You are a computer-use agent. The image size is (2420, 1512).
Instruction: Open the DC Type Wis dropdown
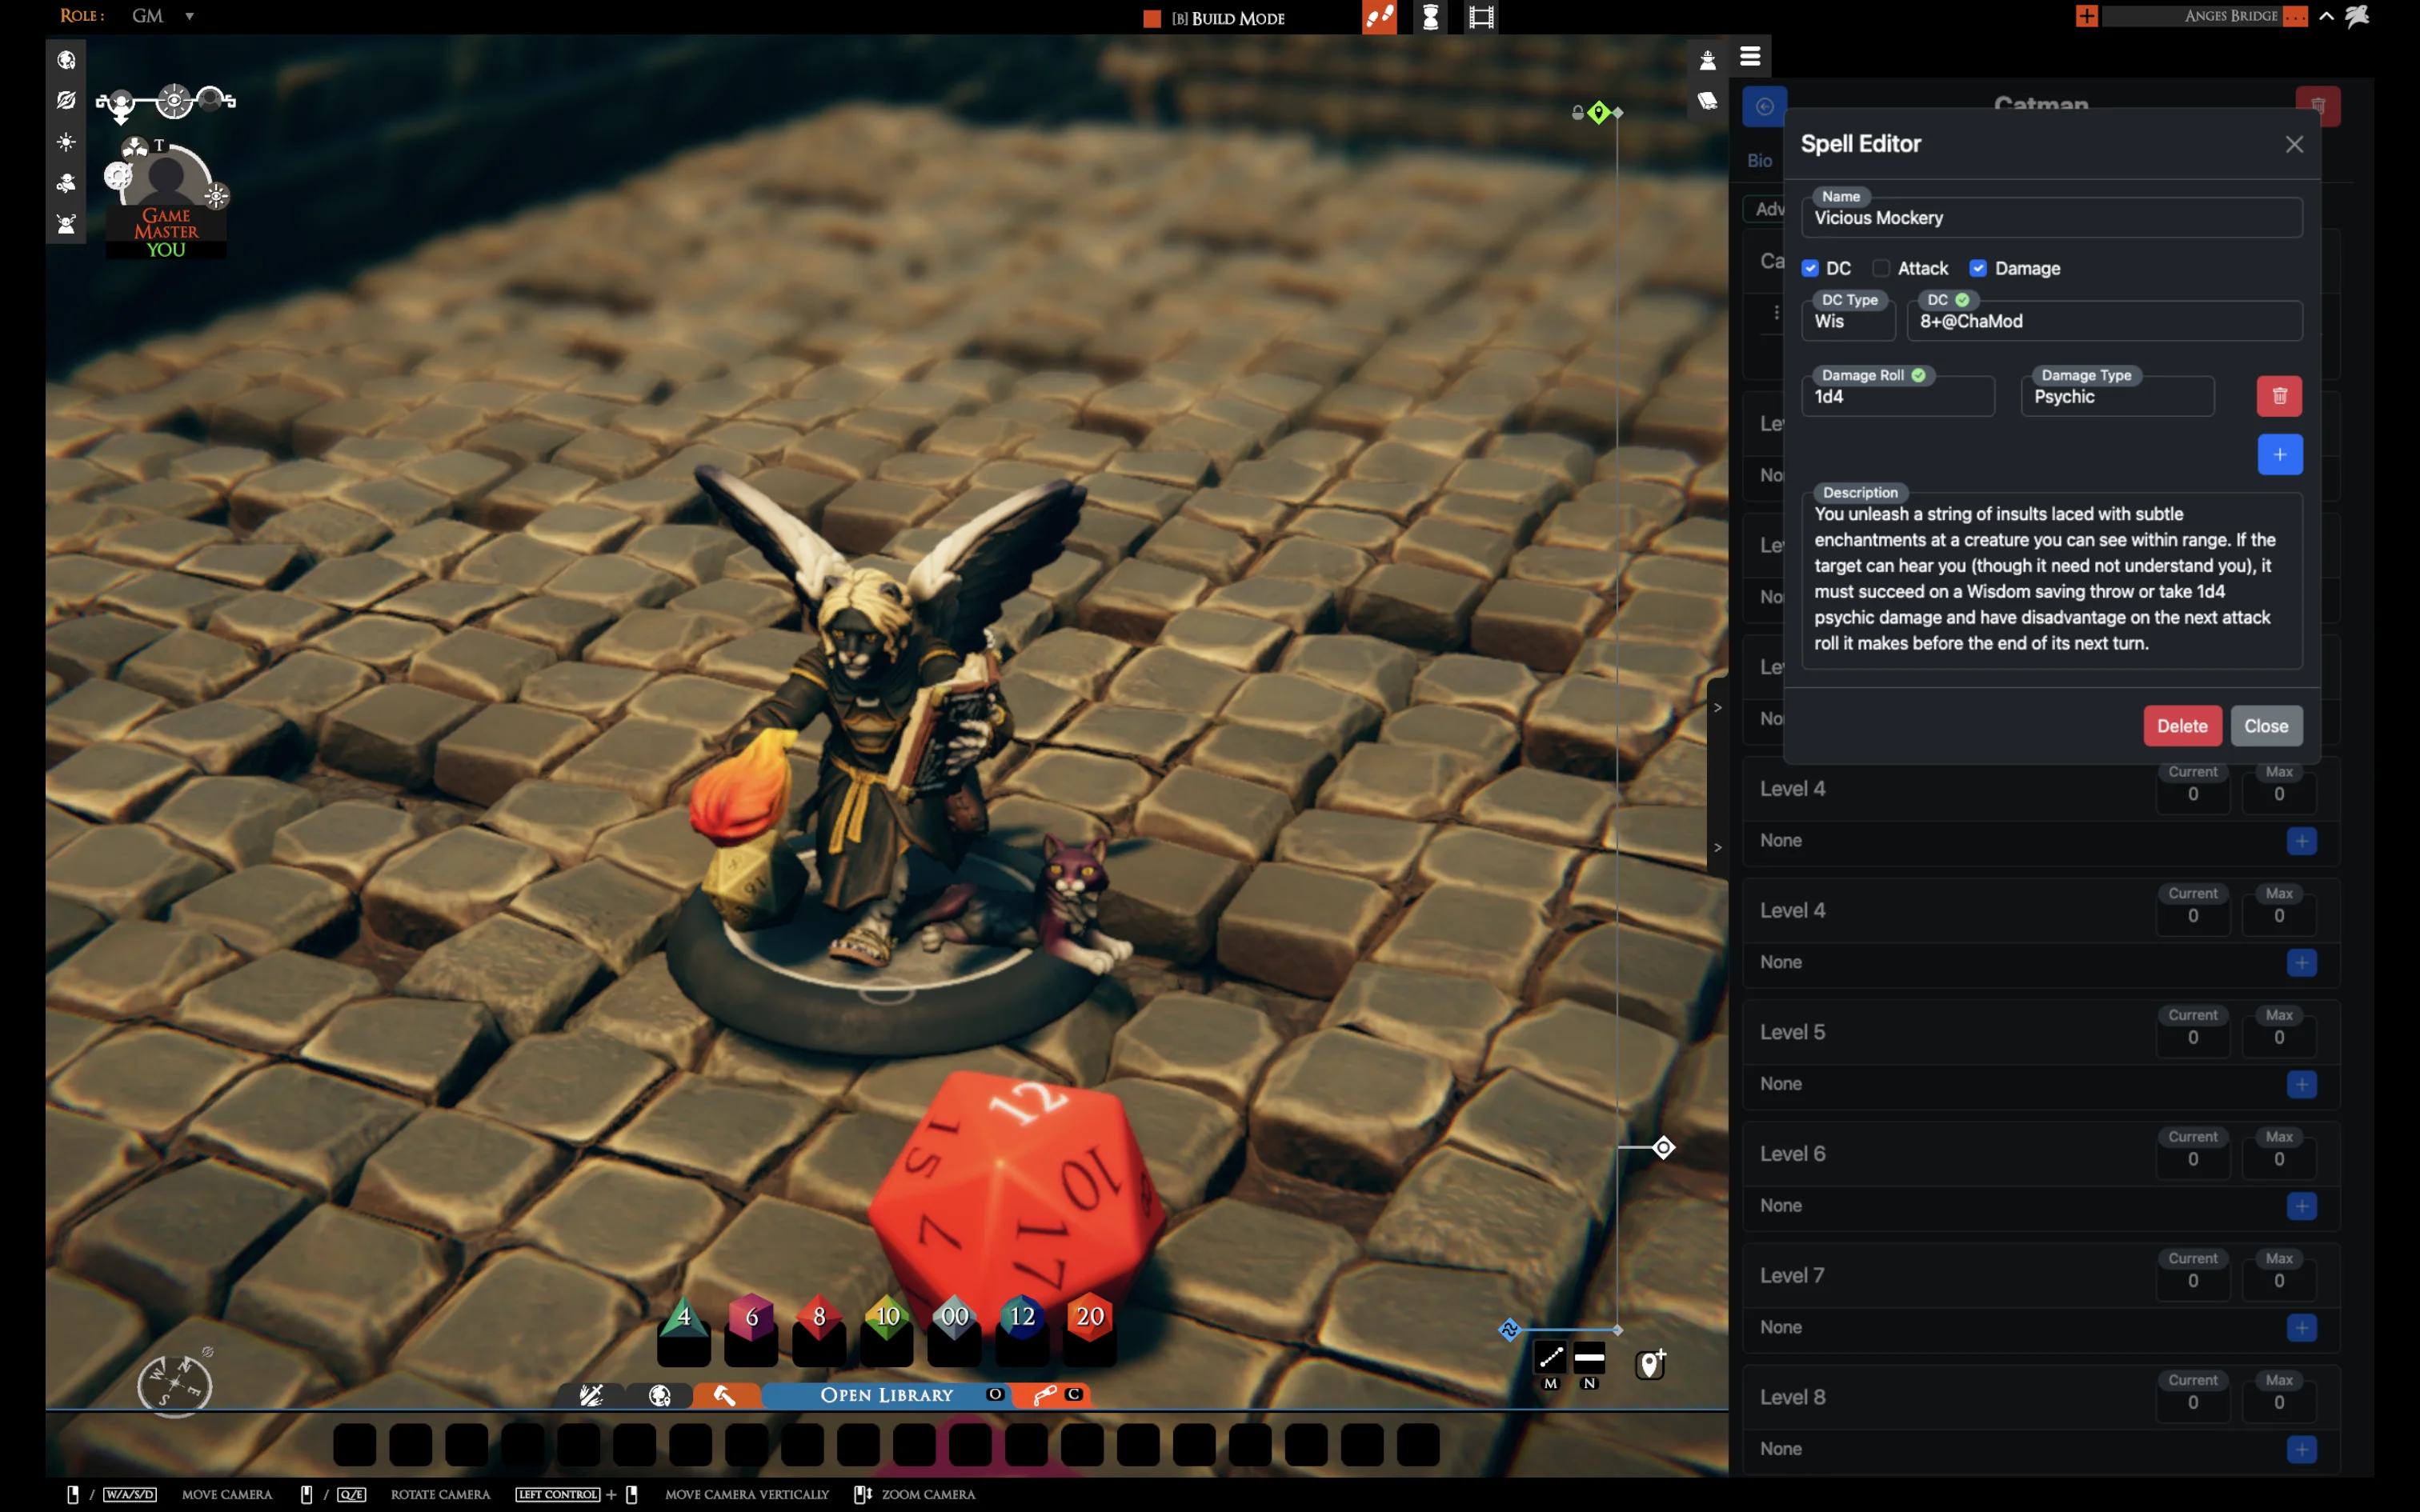point(1848,321)
